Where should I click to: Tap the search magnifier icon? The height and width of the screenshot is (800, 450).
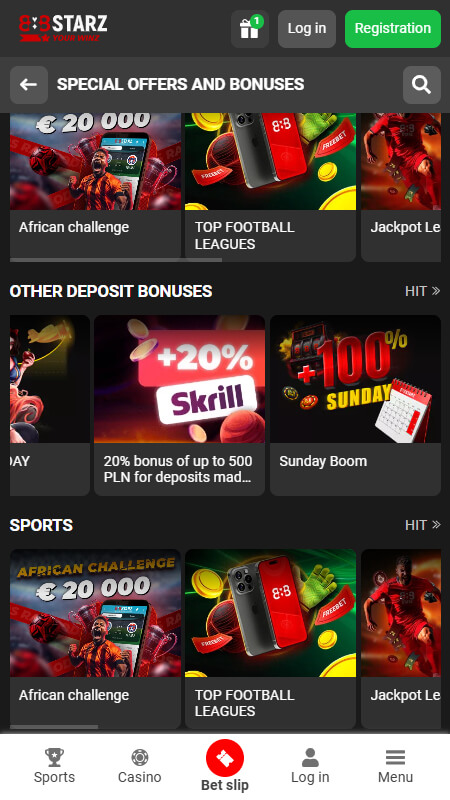pyautogui.click(x=421, y=85)
